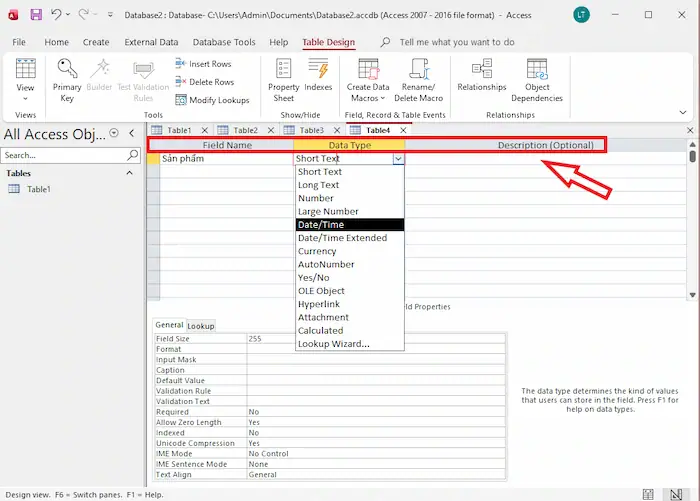Open Table1 in the navigation pane
This screenshot has height=501, width=700.
click(x=38, y=189)
